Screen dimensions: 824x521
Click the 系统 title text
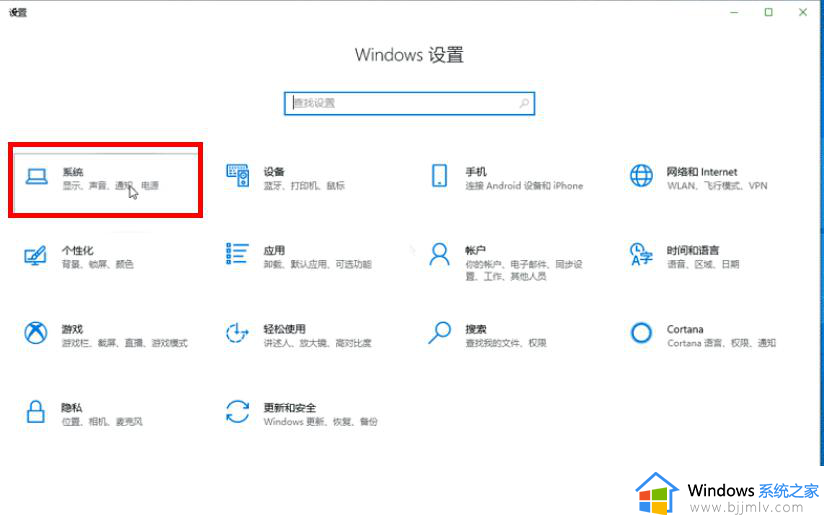[73, 172]
